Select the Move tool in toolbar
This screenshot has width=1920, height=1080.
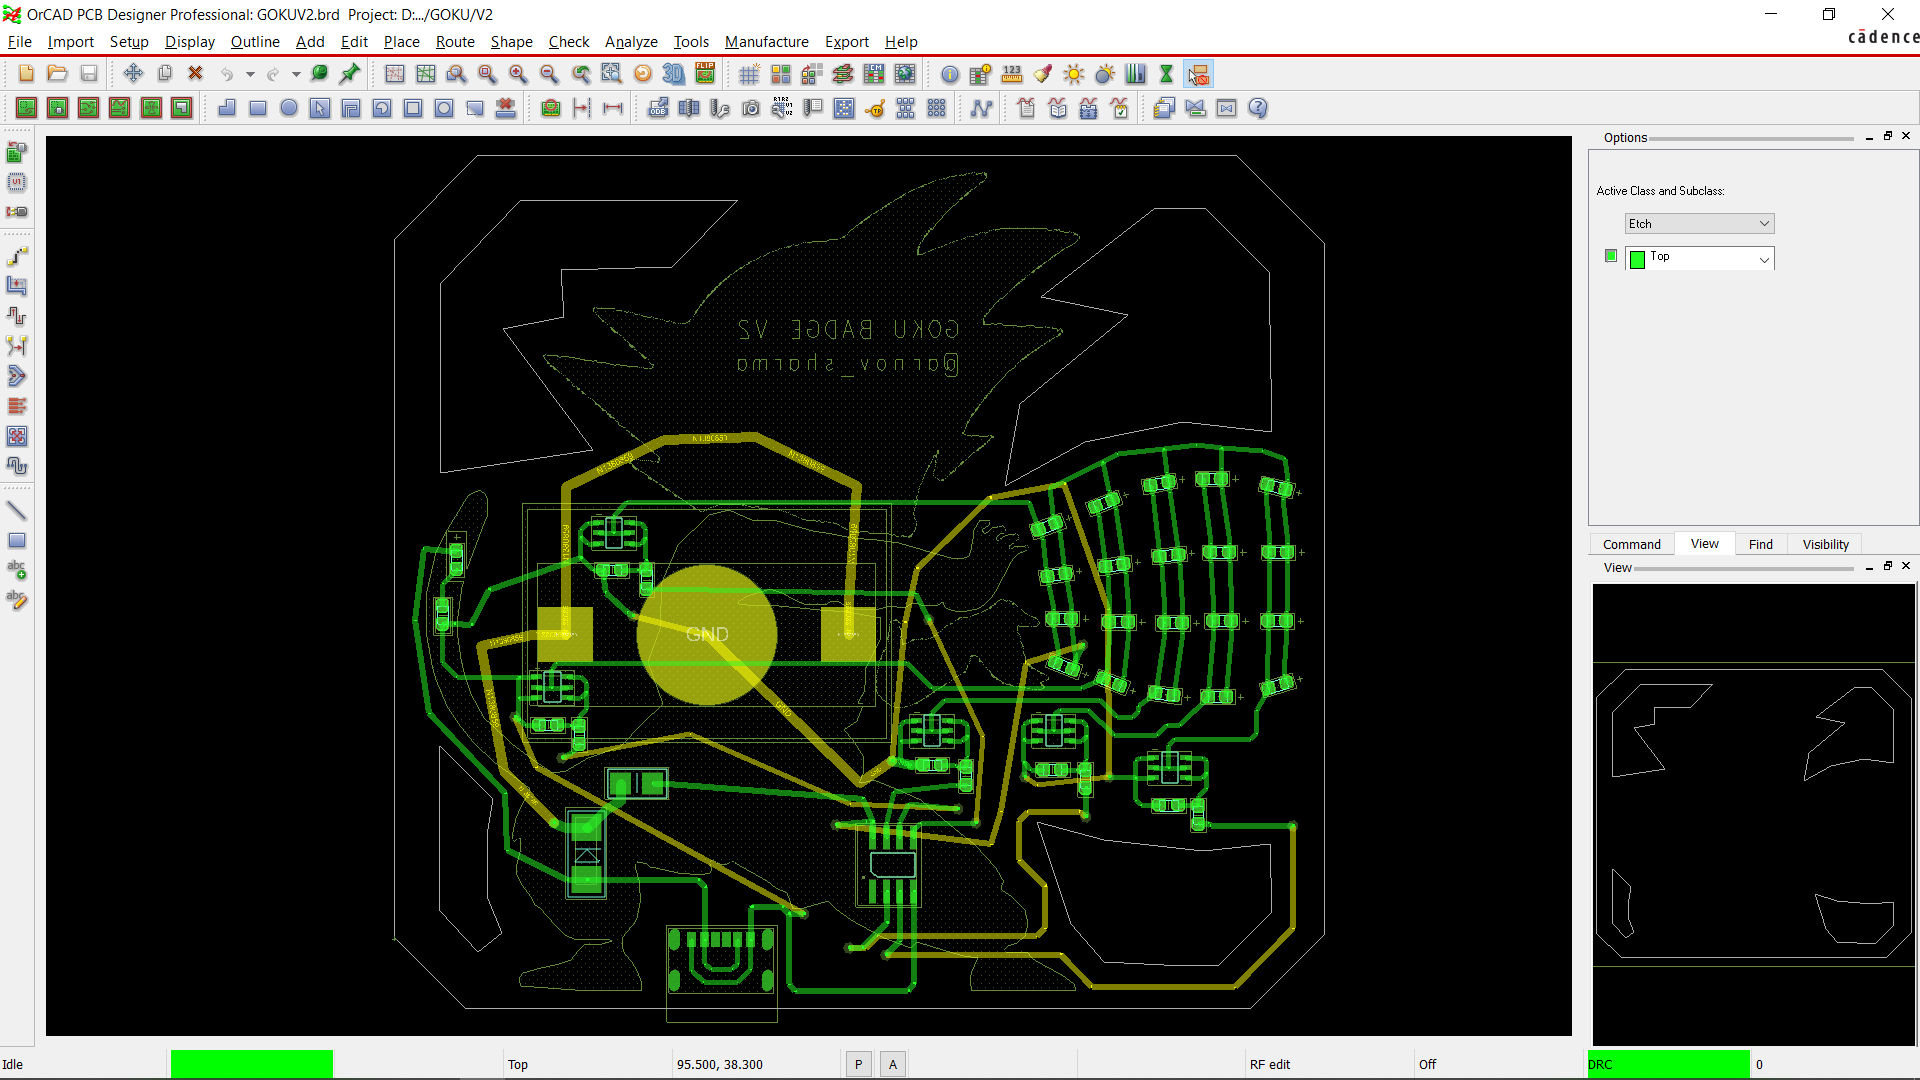pyautogui.click(x=133, y=74)
